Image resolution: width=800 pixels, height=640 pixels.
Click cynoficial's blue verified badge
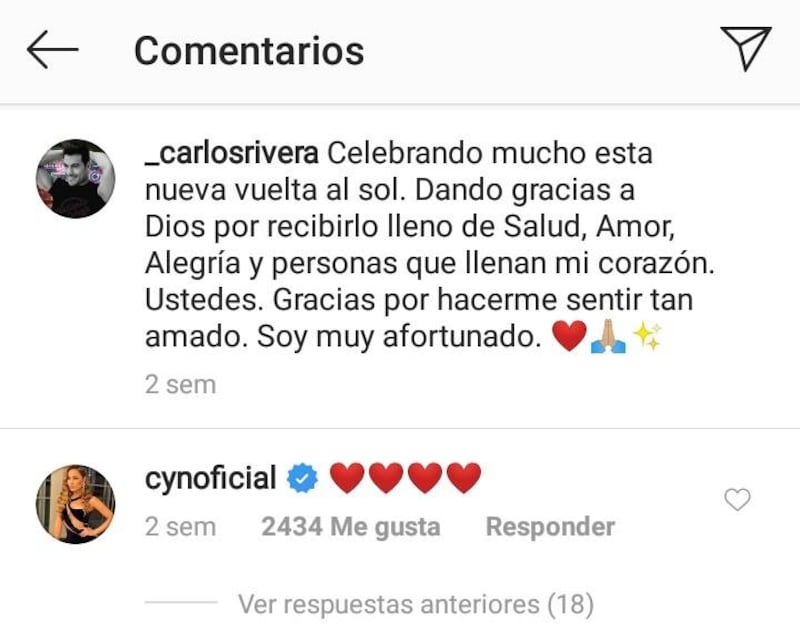coord(302,478)
